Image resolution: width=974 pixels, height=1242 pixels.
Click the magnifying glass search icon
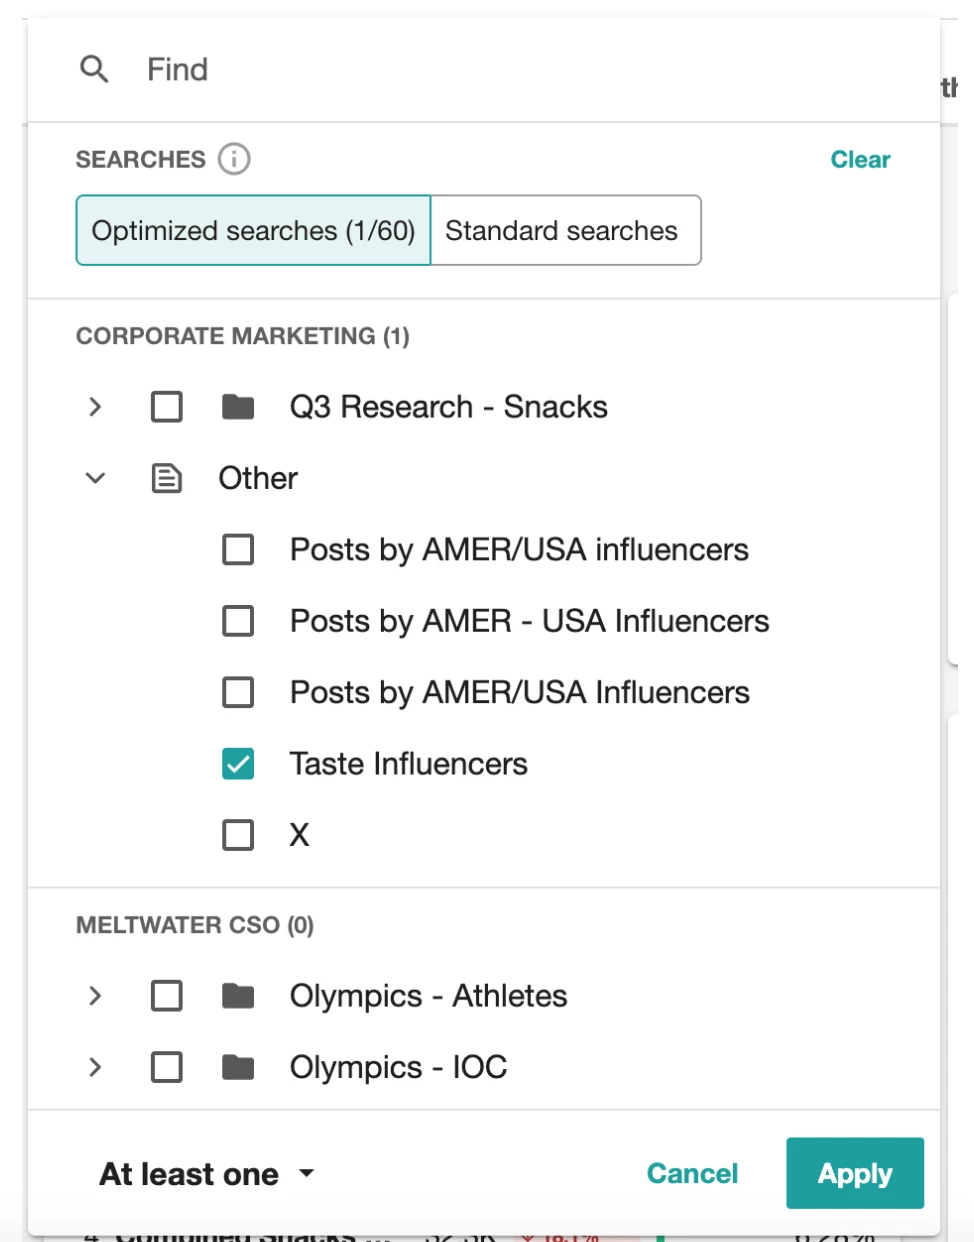point(94,69)
